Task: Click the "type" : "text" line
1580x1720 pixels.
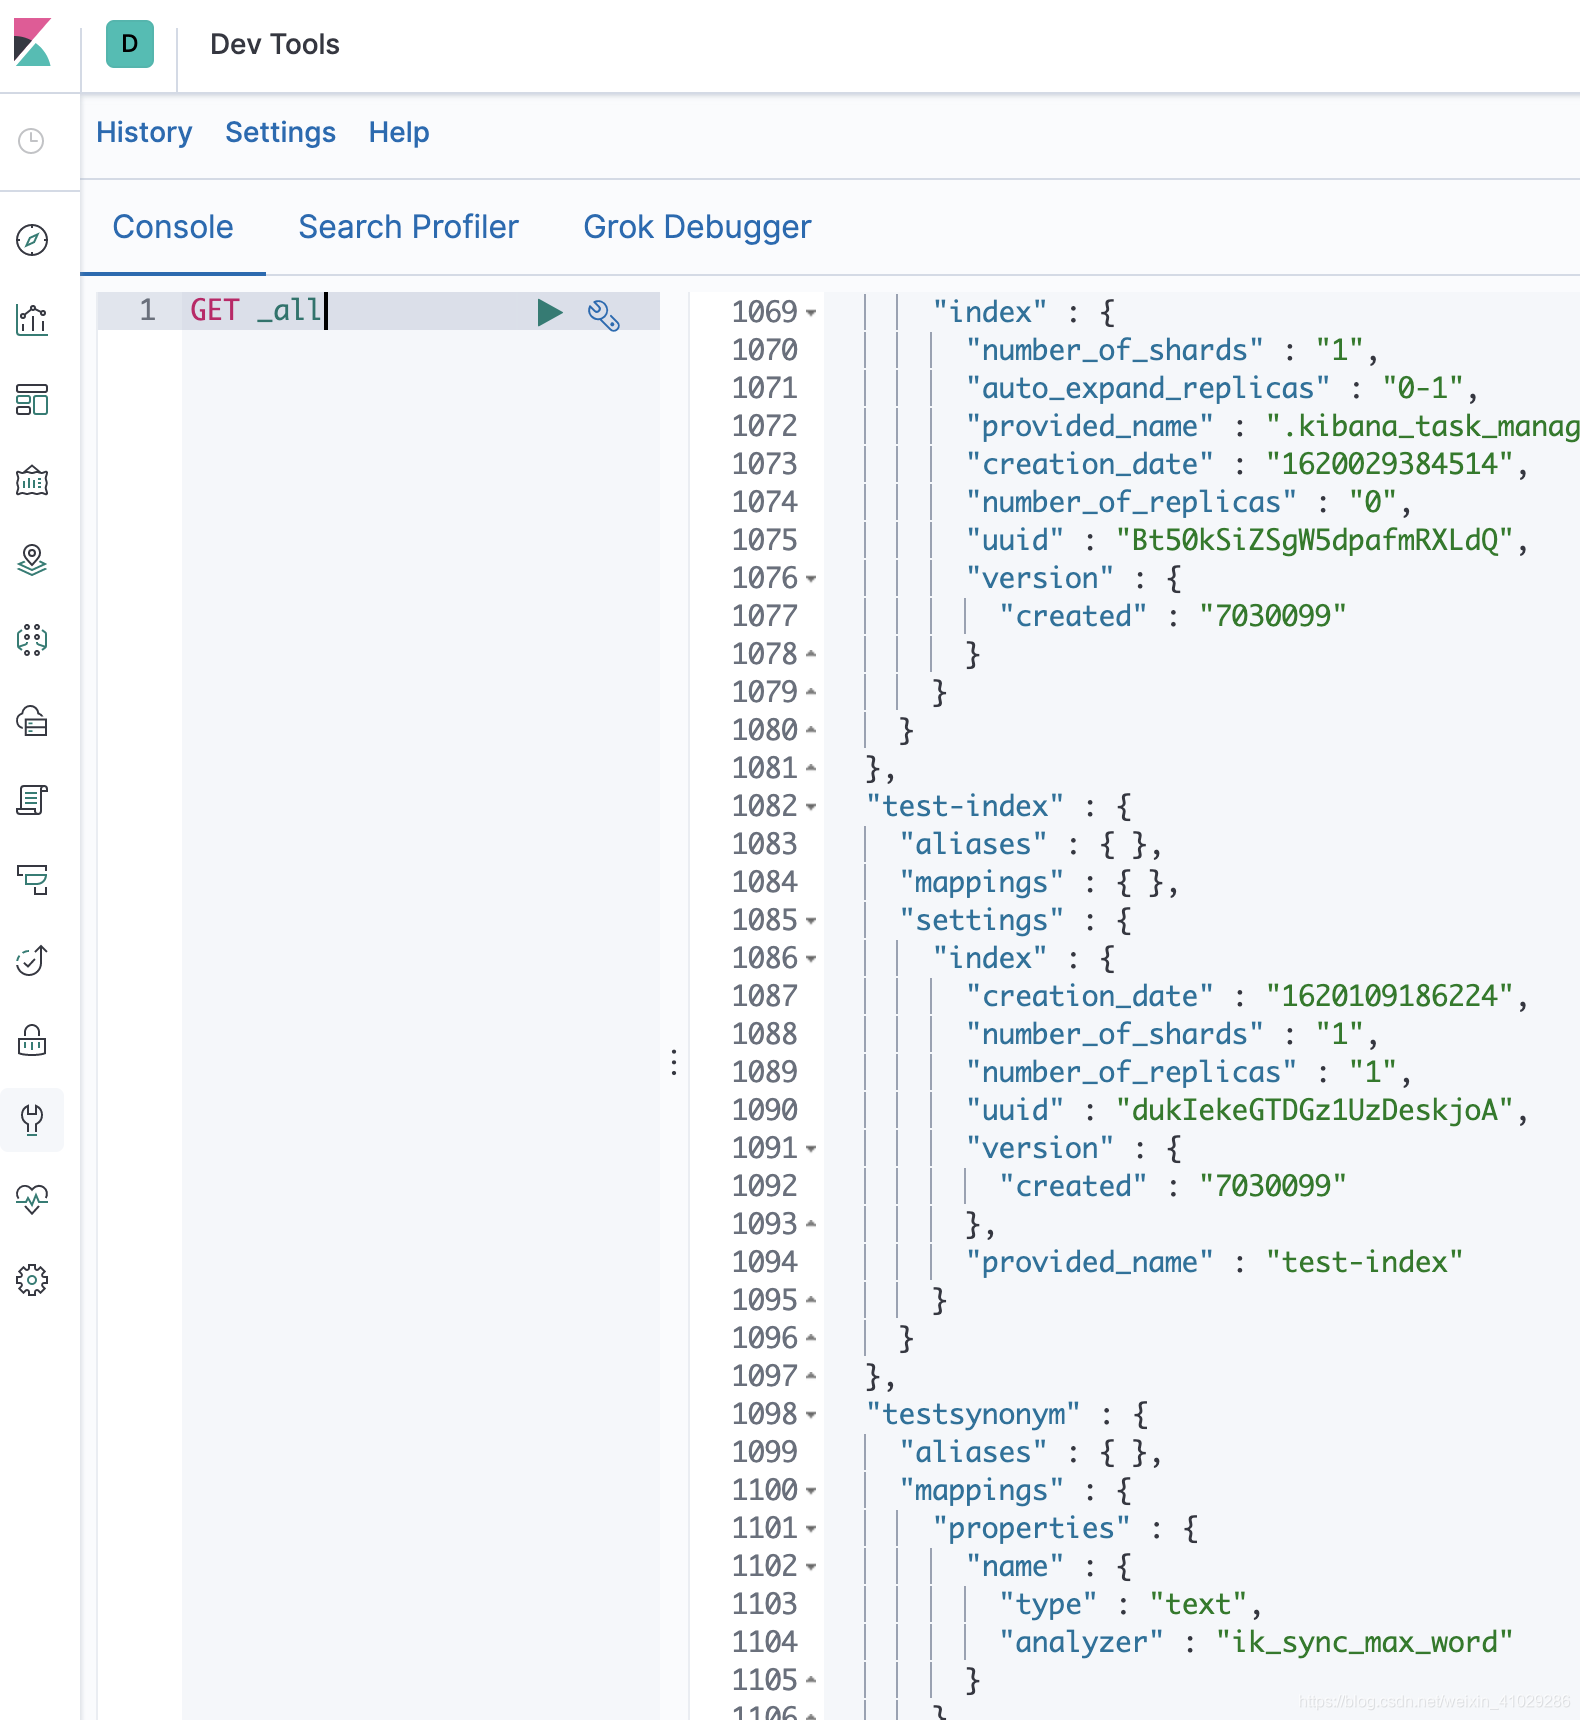Action: pyautogui.click(x=1130, y=1604)
